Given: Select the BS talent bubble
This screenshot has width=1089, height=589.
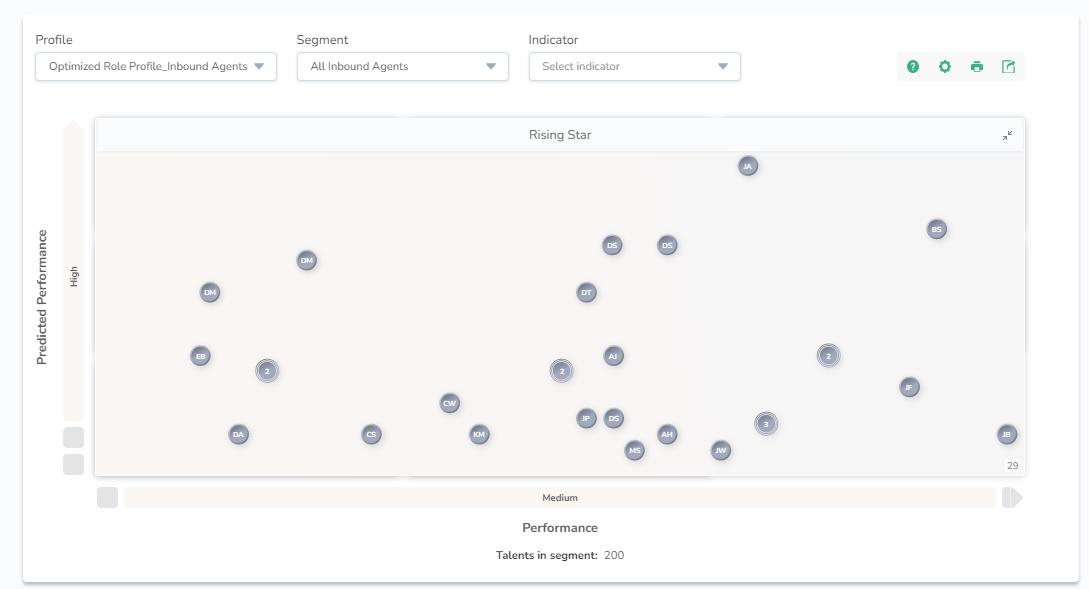Looking at the screenshot, I should pyautogui.click(x=936, y=229).
